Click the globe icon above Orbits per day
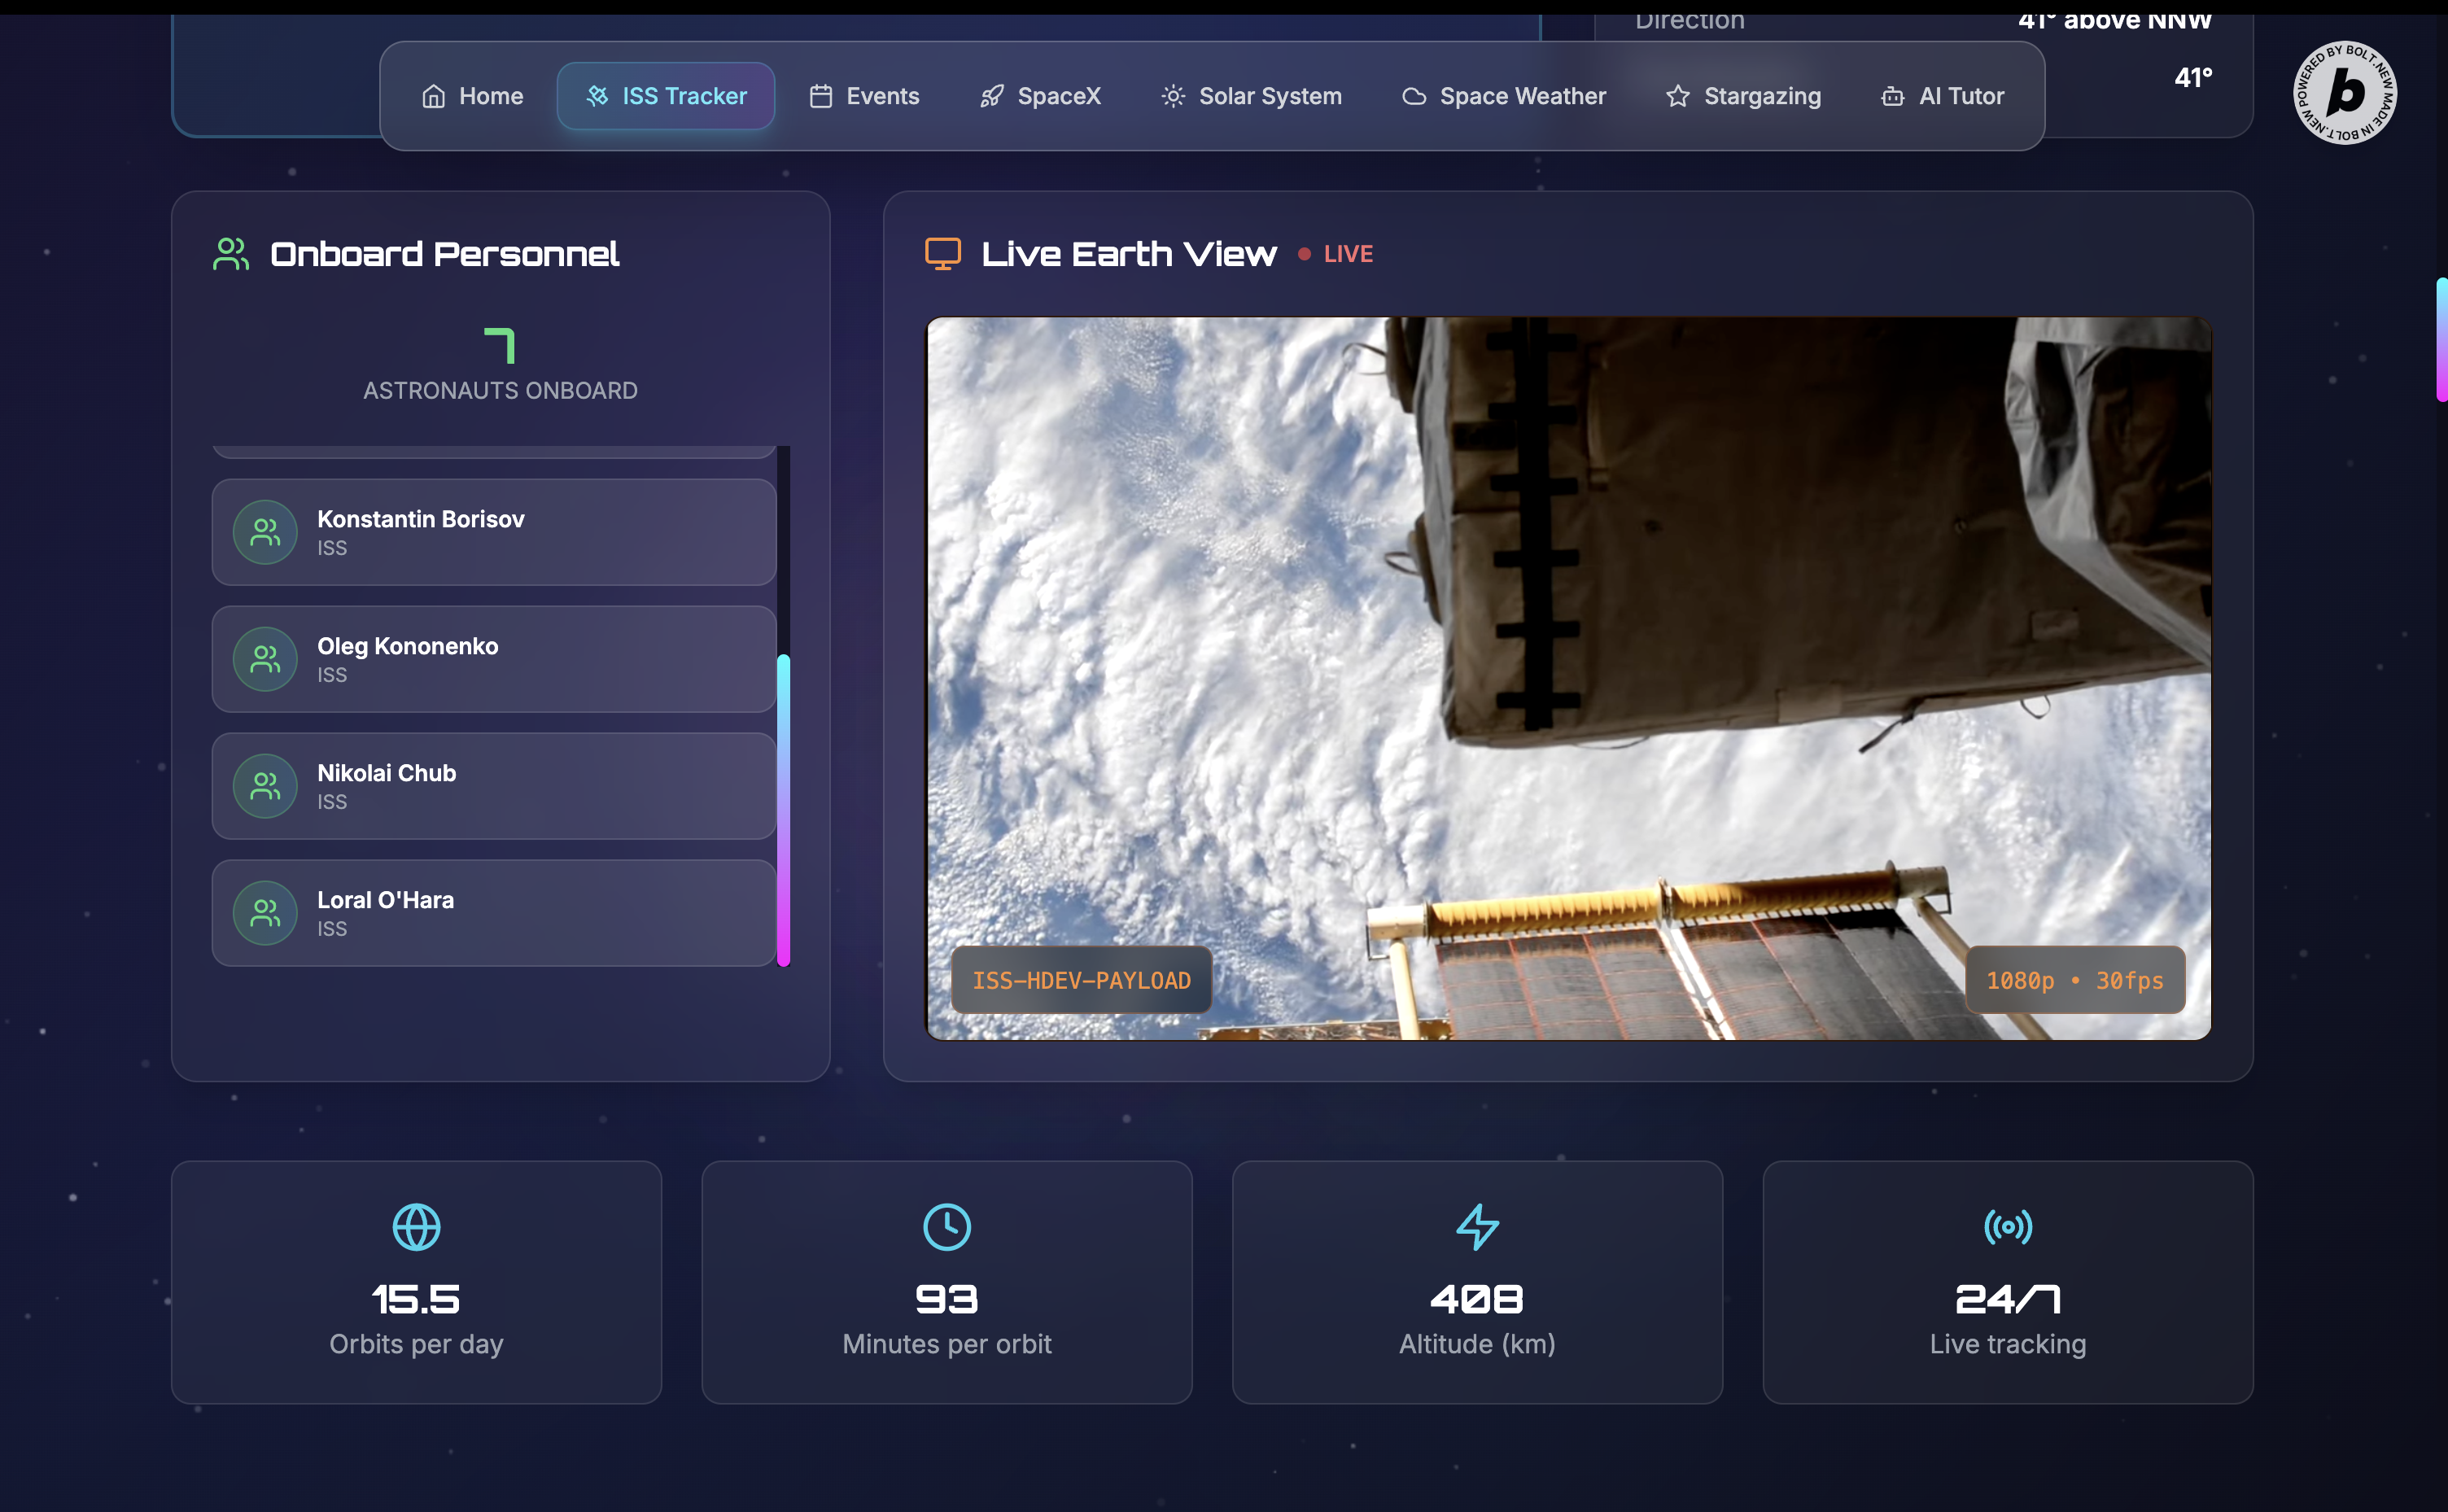The height and width of the screenshot is (1512, 2448). 416,1227
